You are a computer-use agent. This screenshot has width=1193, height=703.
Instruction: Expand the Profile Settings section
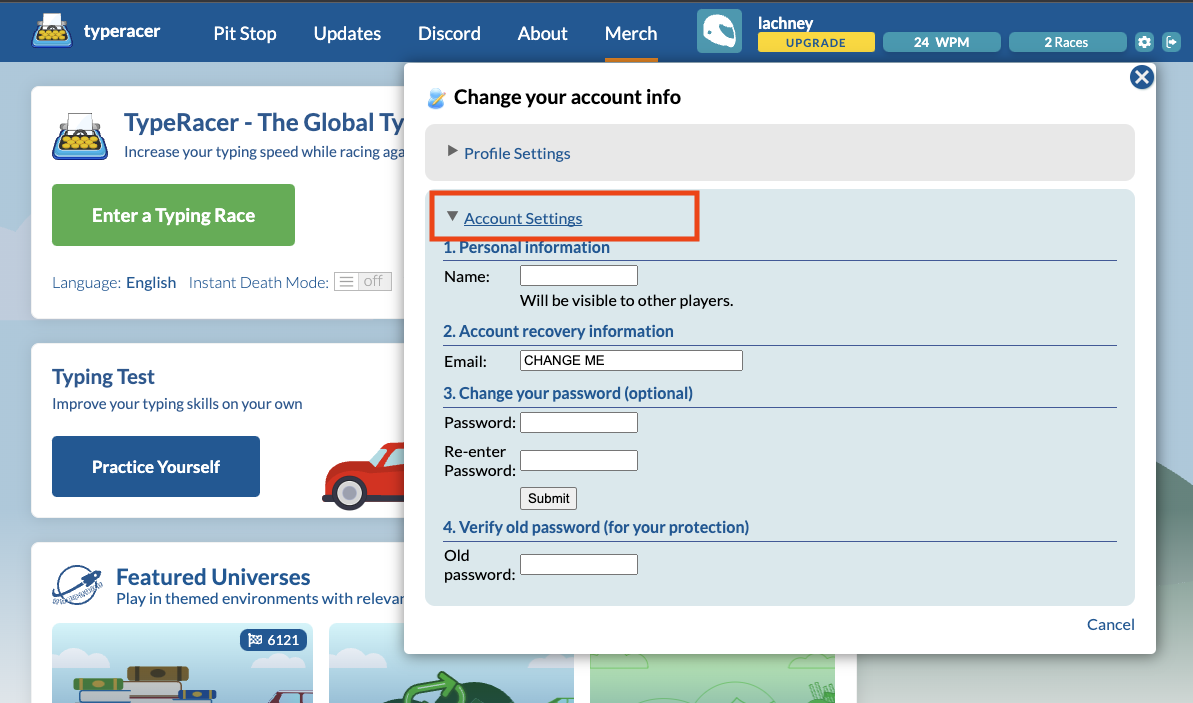click(516, 153)
